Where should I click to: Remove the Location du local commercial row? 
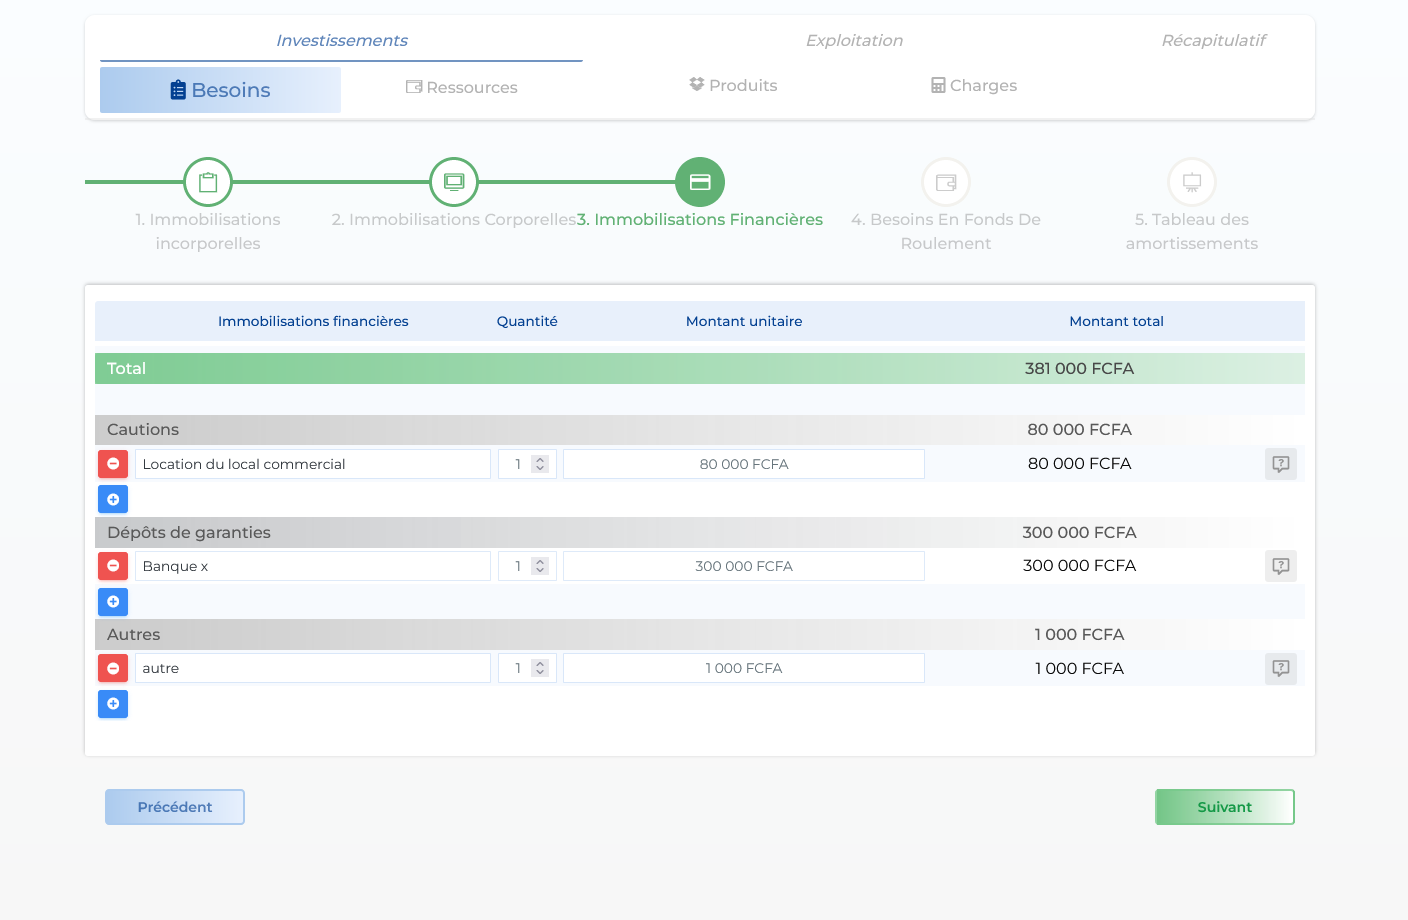[x=113, y=464]
